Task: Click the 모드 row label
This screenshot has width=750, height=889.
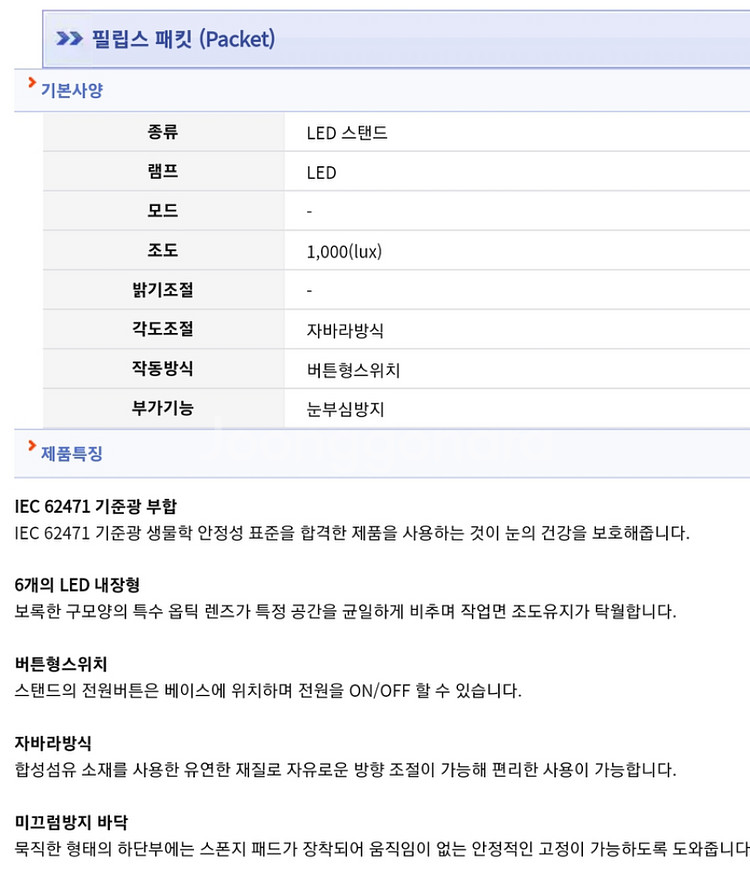Action: (163, 211)
